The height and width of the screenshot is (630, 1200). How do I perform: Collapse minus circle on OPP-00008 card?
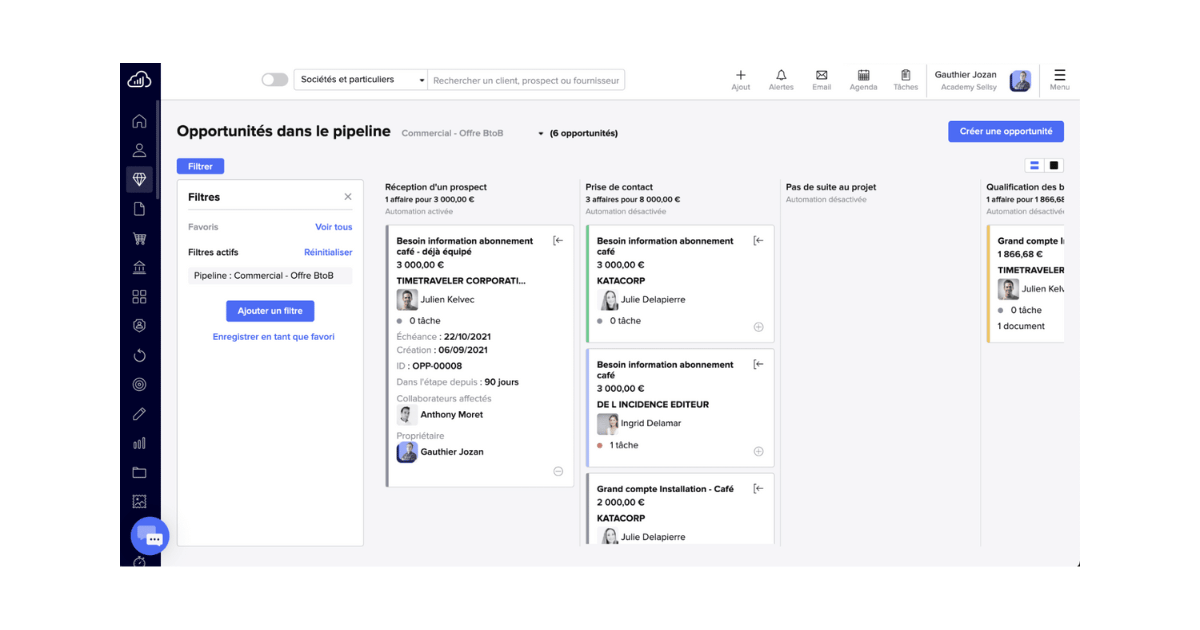pyautogui.click(x=558, y=471)
